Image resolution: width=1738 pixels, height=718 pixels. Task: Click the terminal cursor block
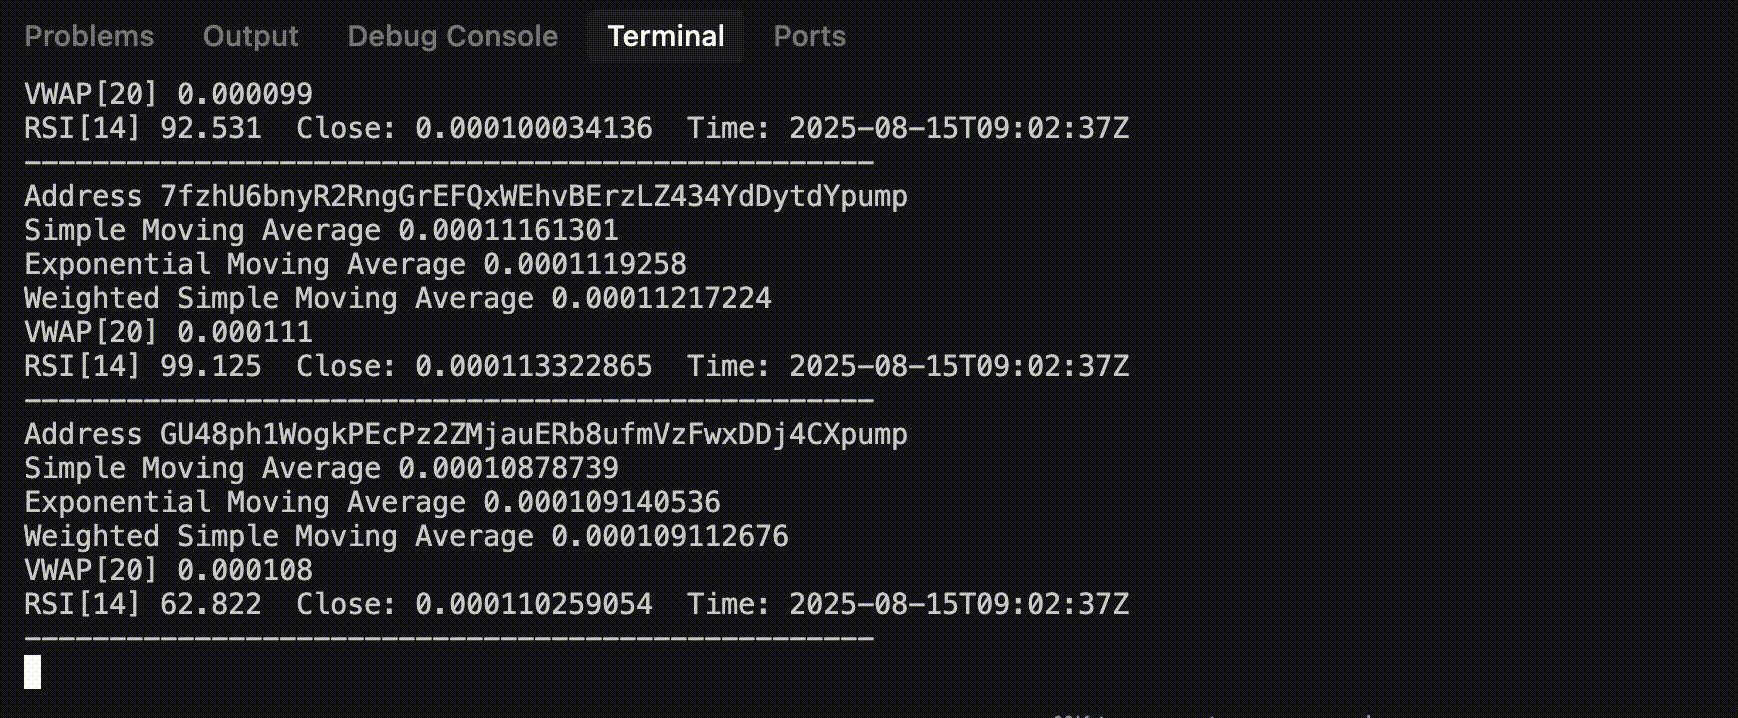tap(33, 672)
